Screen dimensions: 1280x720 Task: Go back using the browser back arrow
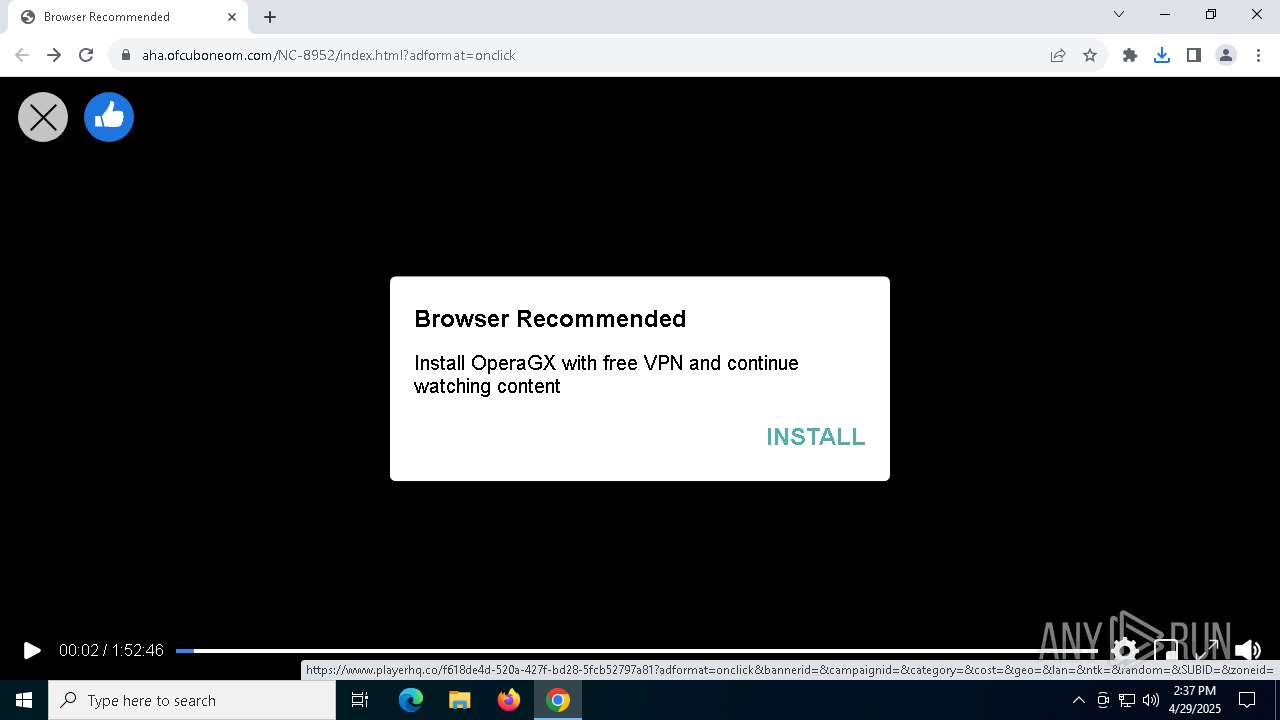pos(22,55)
